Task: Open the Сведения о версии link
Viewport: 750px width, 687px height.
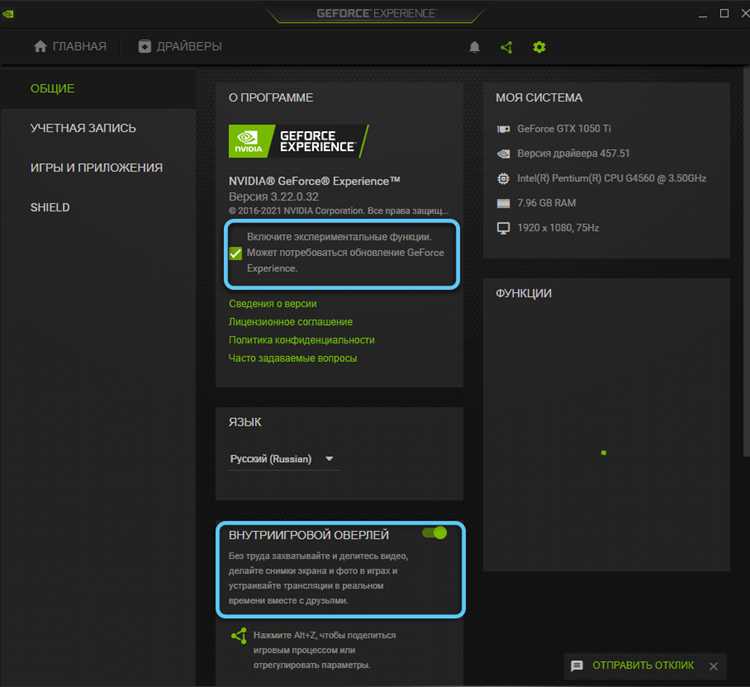Action: click(x=273, y=304)
